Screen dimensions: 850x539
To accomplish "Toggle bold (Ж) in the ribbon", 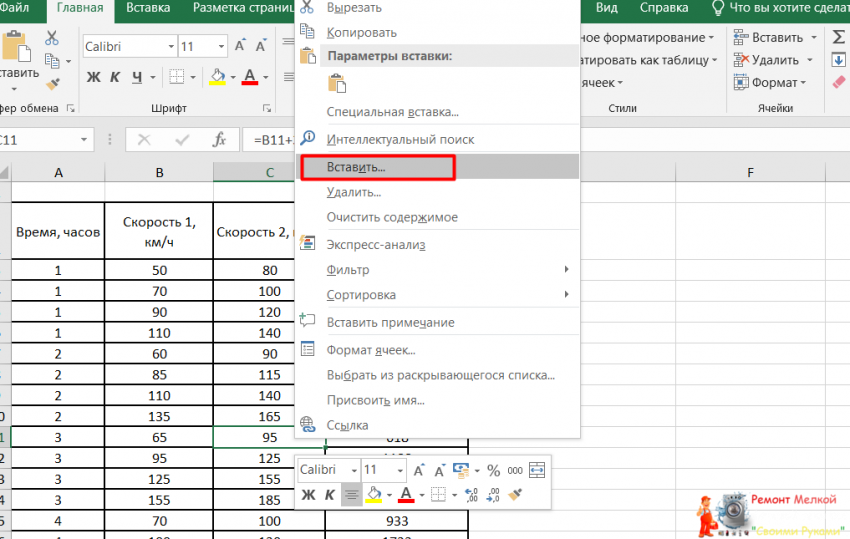I will (x=93, y=77).
